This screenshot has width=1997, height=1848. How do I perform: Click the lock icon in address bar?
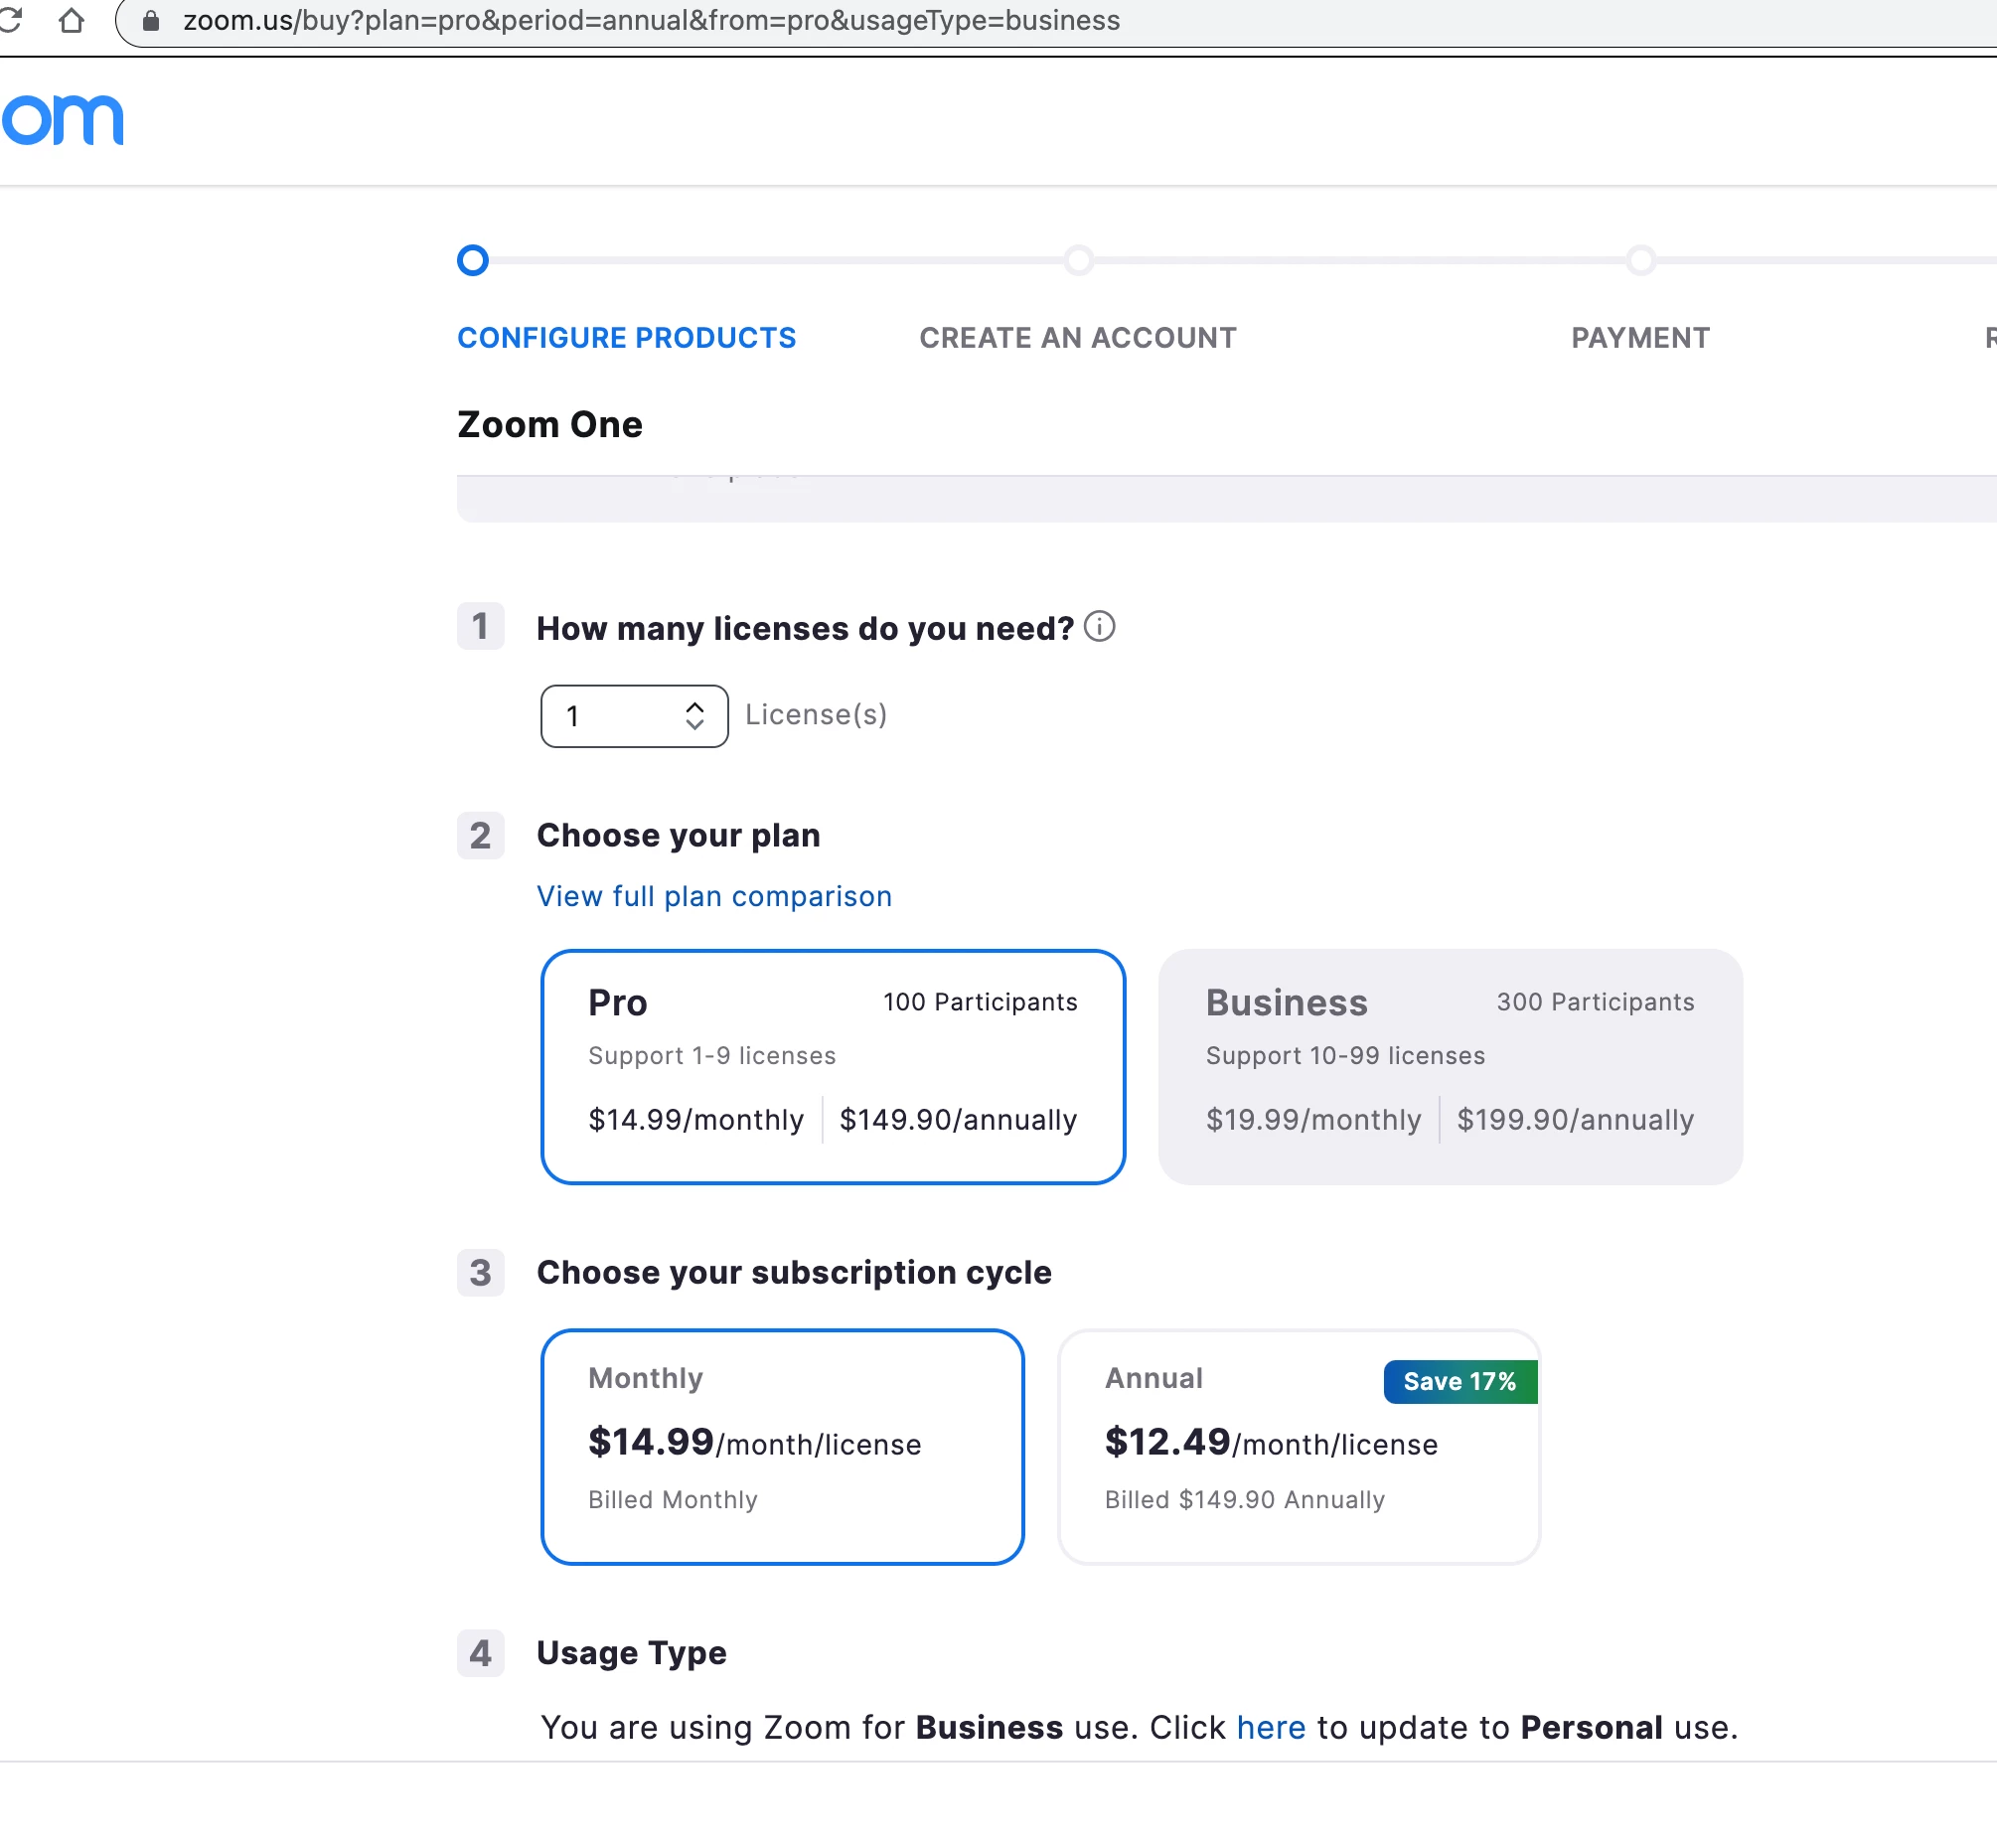151,21
